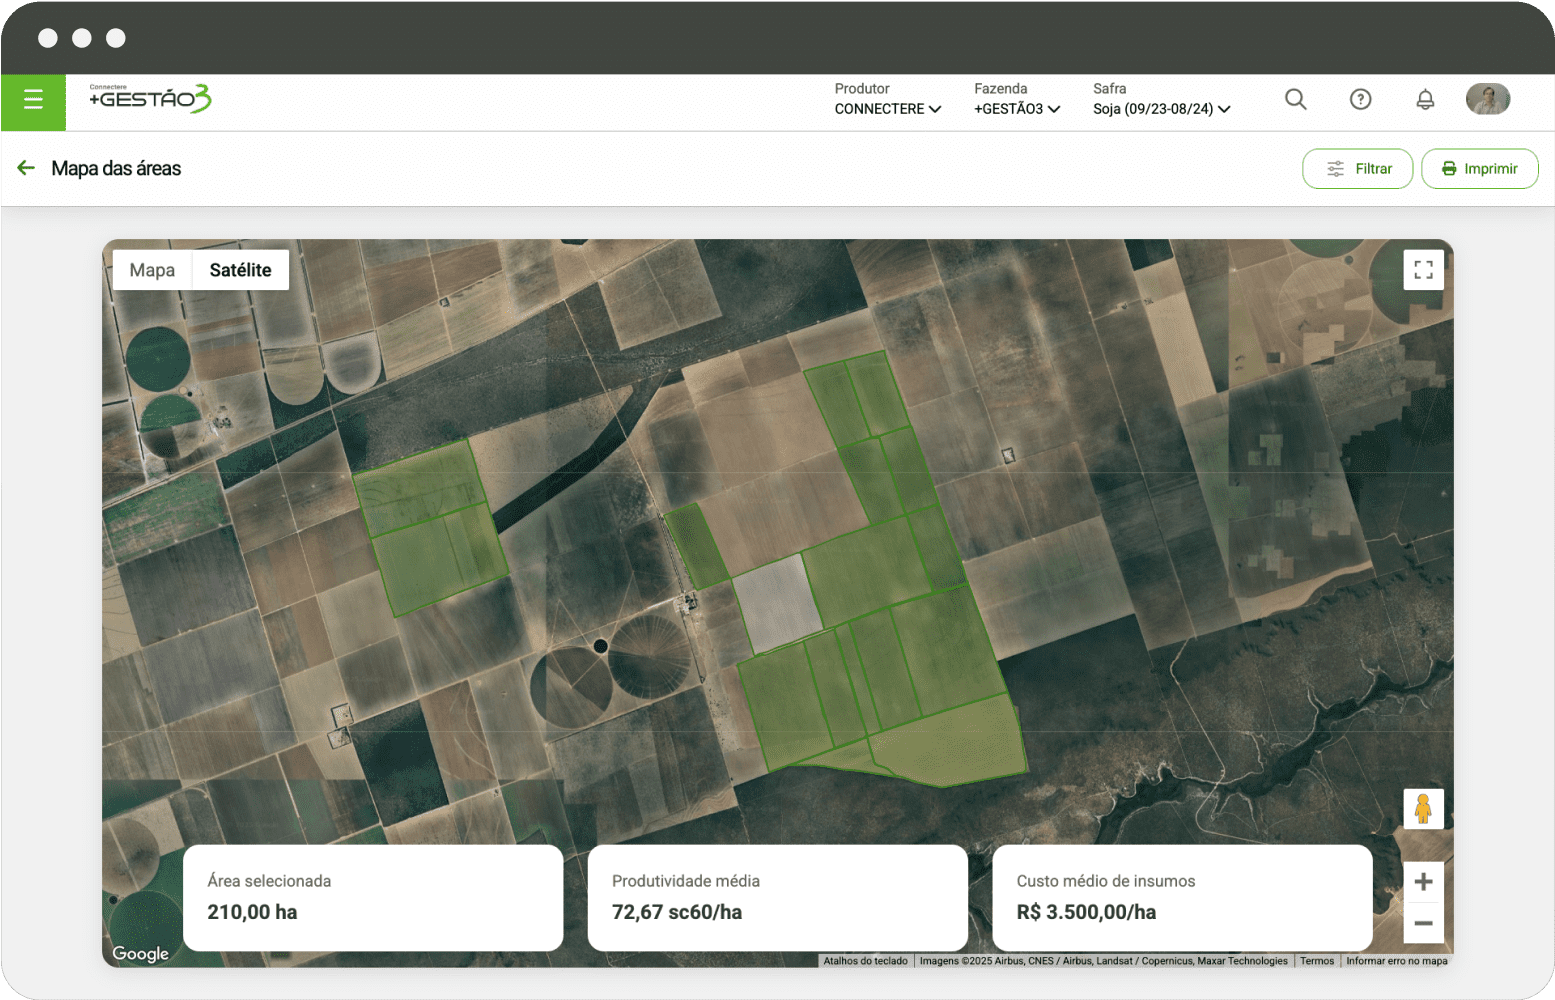
Task: Click the Imprimir button
Action: click(1479, 169)
